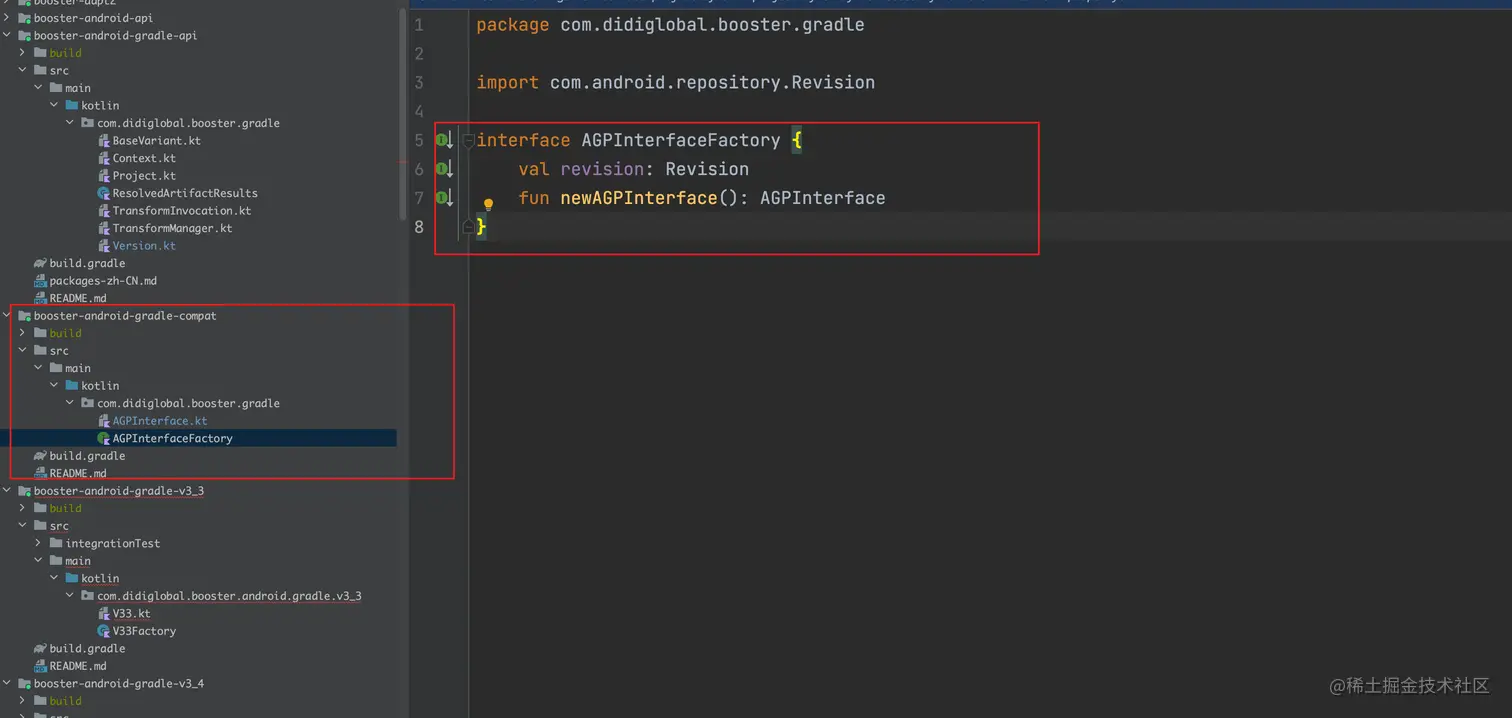
Task: Click the Revision type on line 6
Action: (707, 169)
